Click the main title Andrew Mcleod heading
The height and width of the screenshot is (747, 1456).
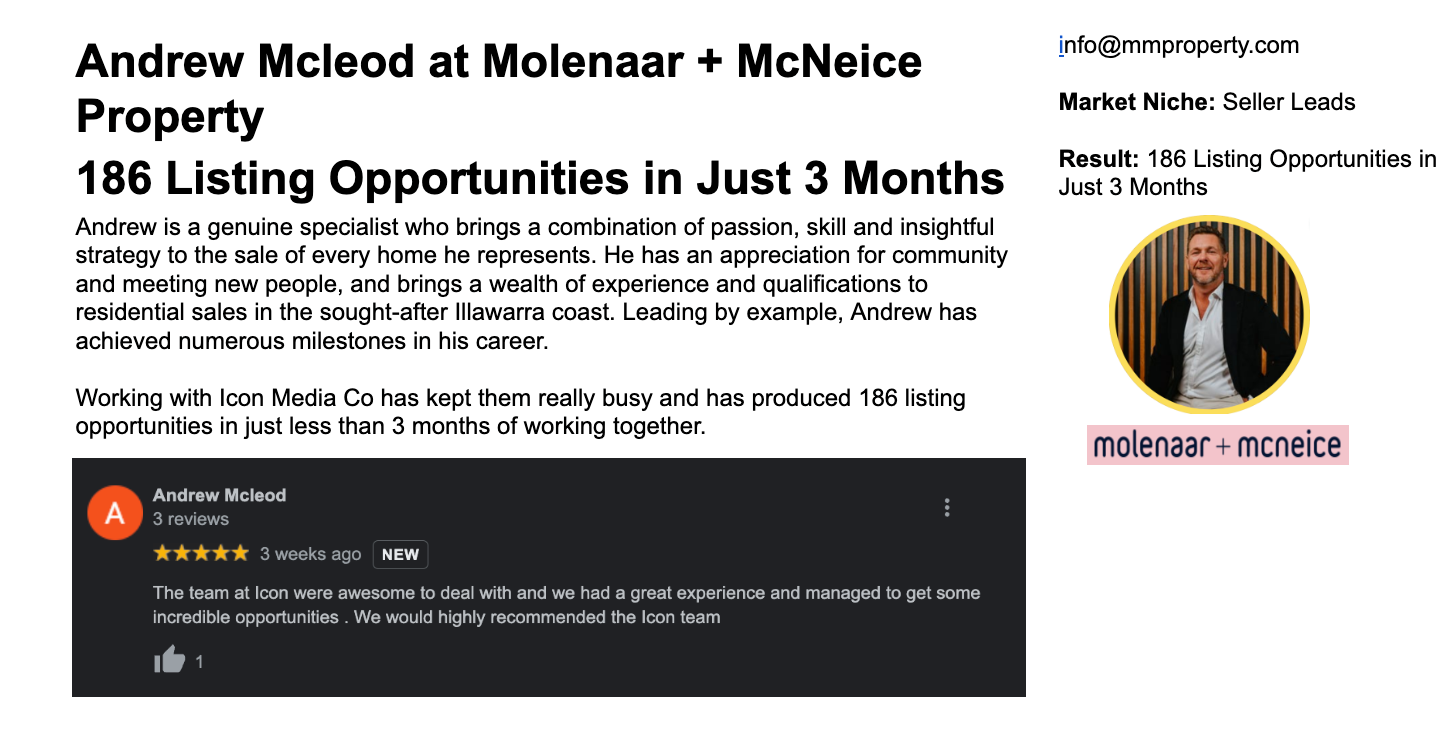499,89
